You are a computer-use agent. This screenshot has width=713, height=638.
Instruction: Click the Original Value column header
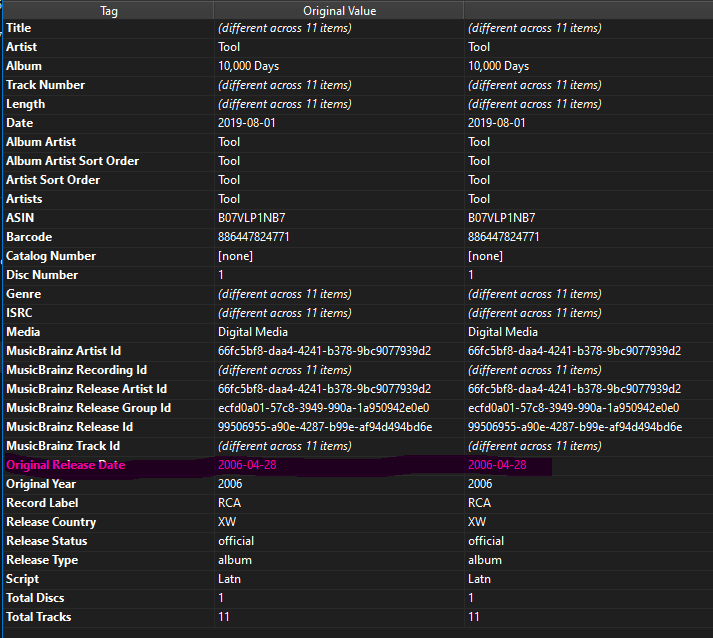[338, 10]
